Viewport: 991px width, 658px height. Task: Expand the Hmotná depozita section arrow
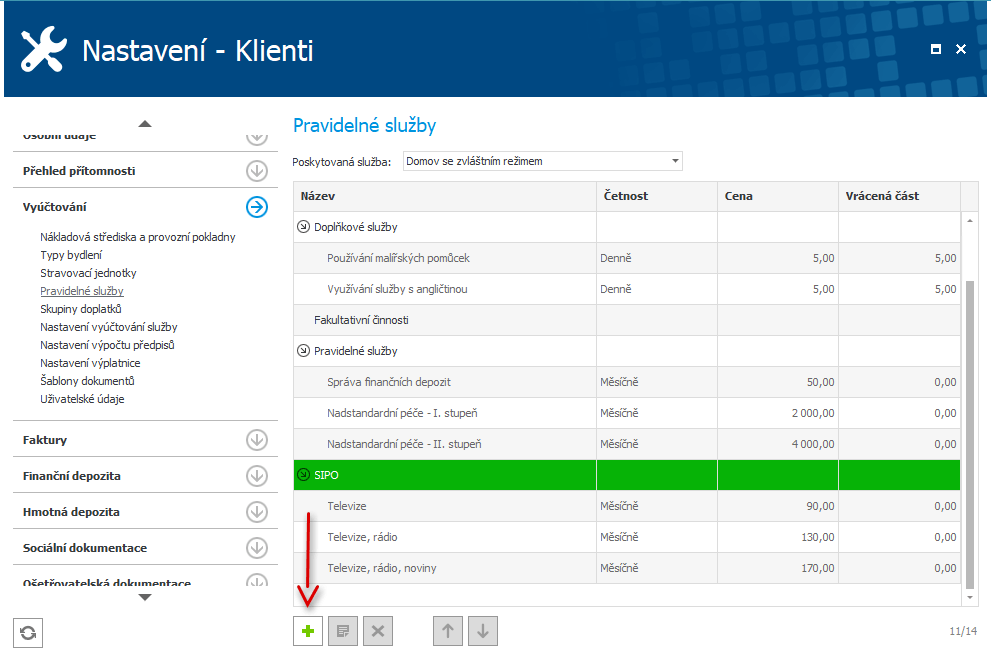click(257, 512)
